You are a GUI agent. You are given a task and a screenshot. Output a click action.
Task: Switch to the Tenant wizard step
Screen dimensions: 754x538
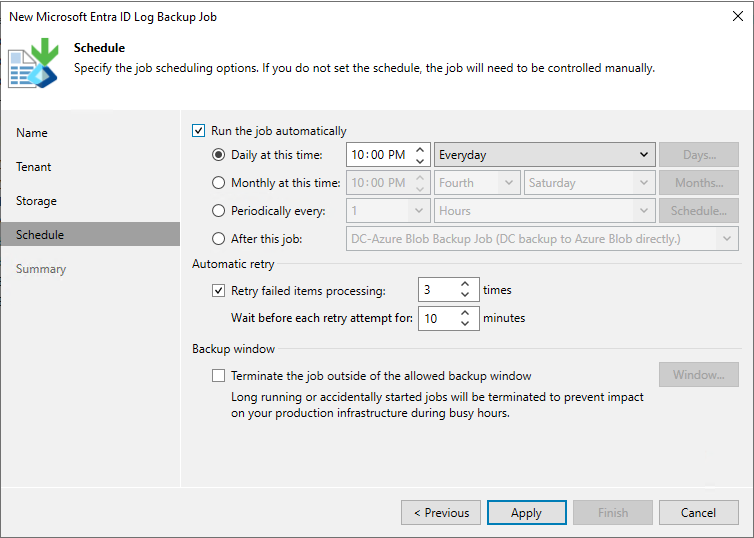click(x=34, y=167)
